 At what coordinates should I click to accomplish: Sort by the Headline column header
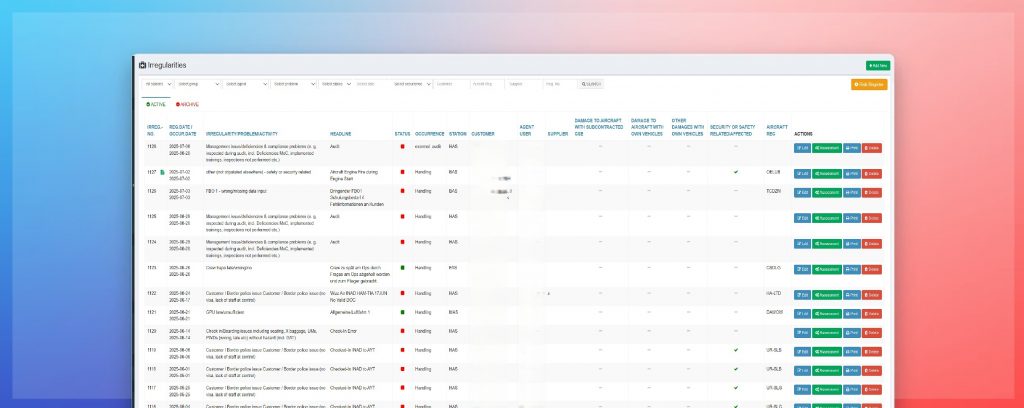click(x=340, y=133)
